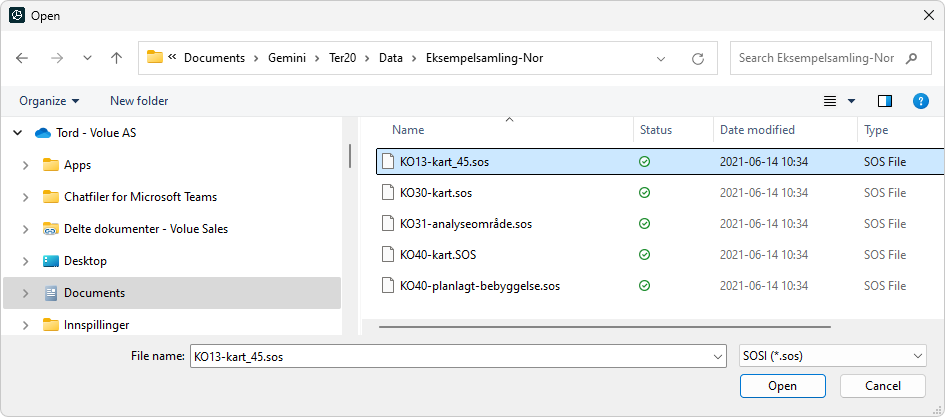The height and width of the screenshot is (417, 945).
Task: Expand Delte dokumenter - Volue Sales
Action: click(25, 229)
